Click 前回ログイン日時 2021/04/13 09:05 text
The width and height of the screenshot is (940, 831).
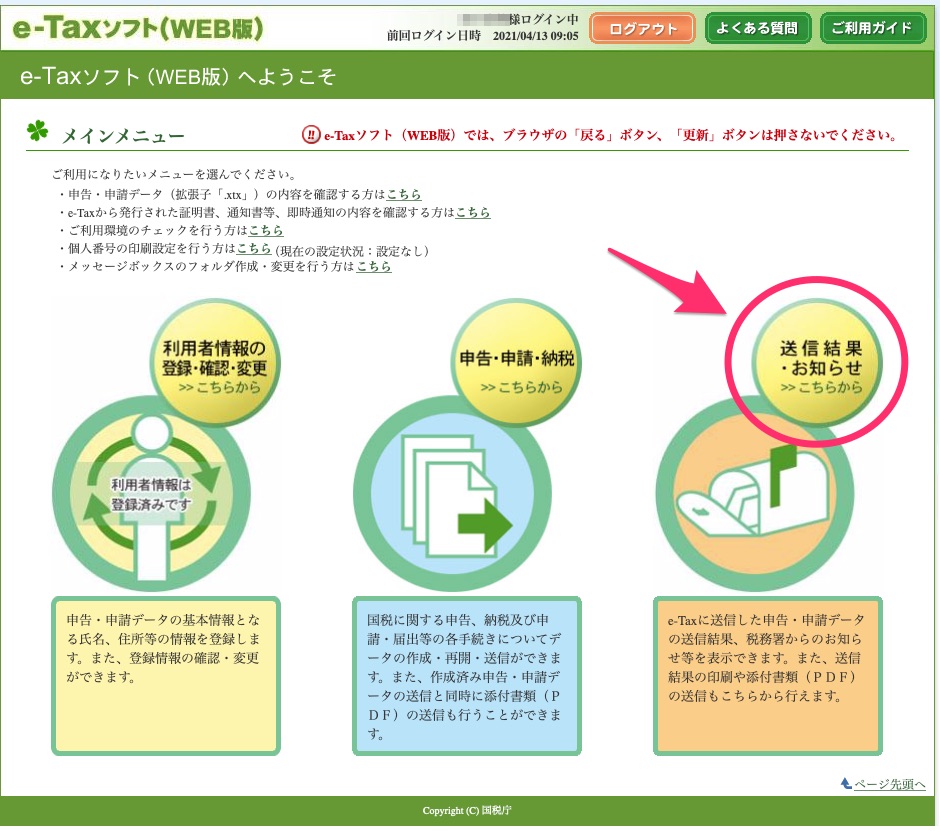click(x=483, y=36)
